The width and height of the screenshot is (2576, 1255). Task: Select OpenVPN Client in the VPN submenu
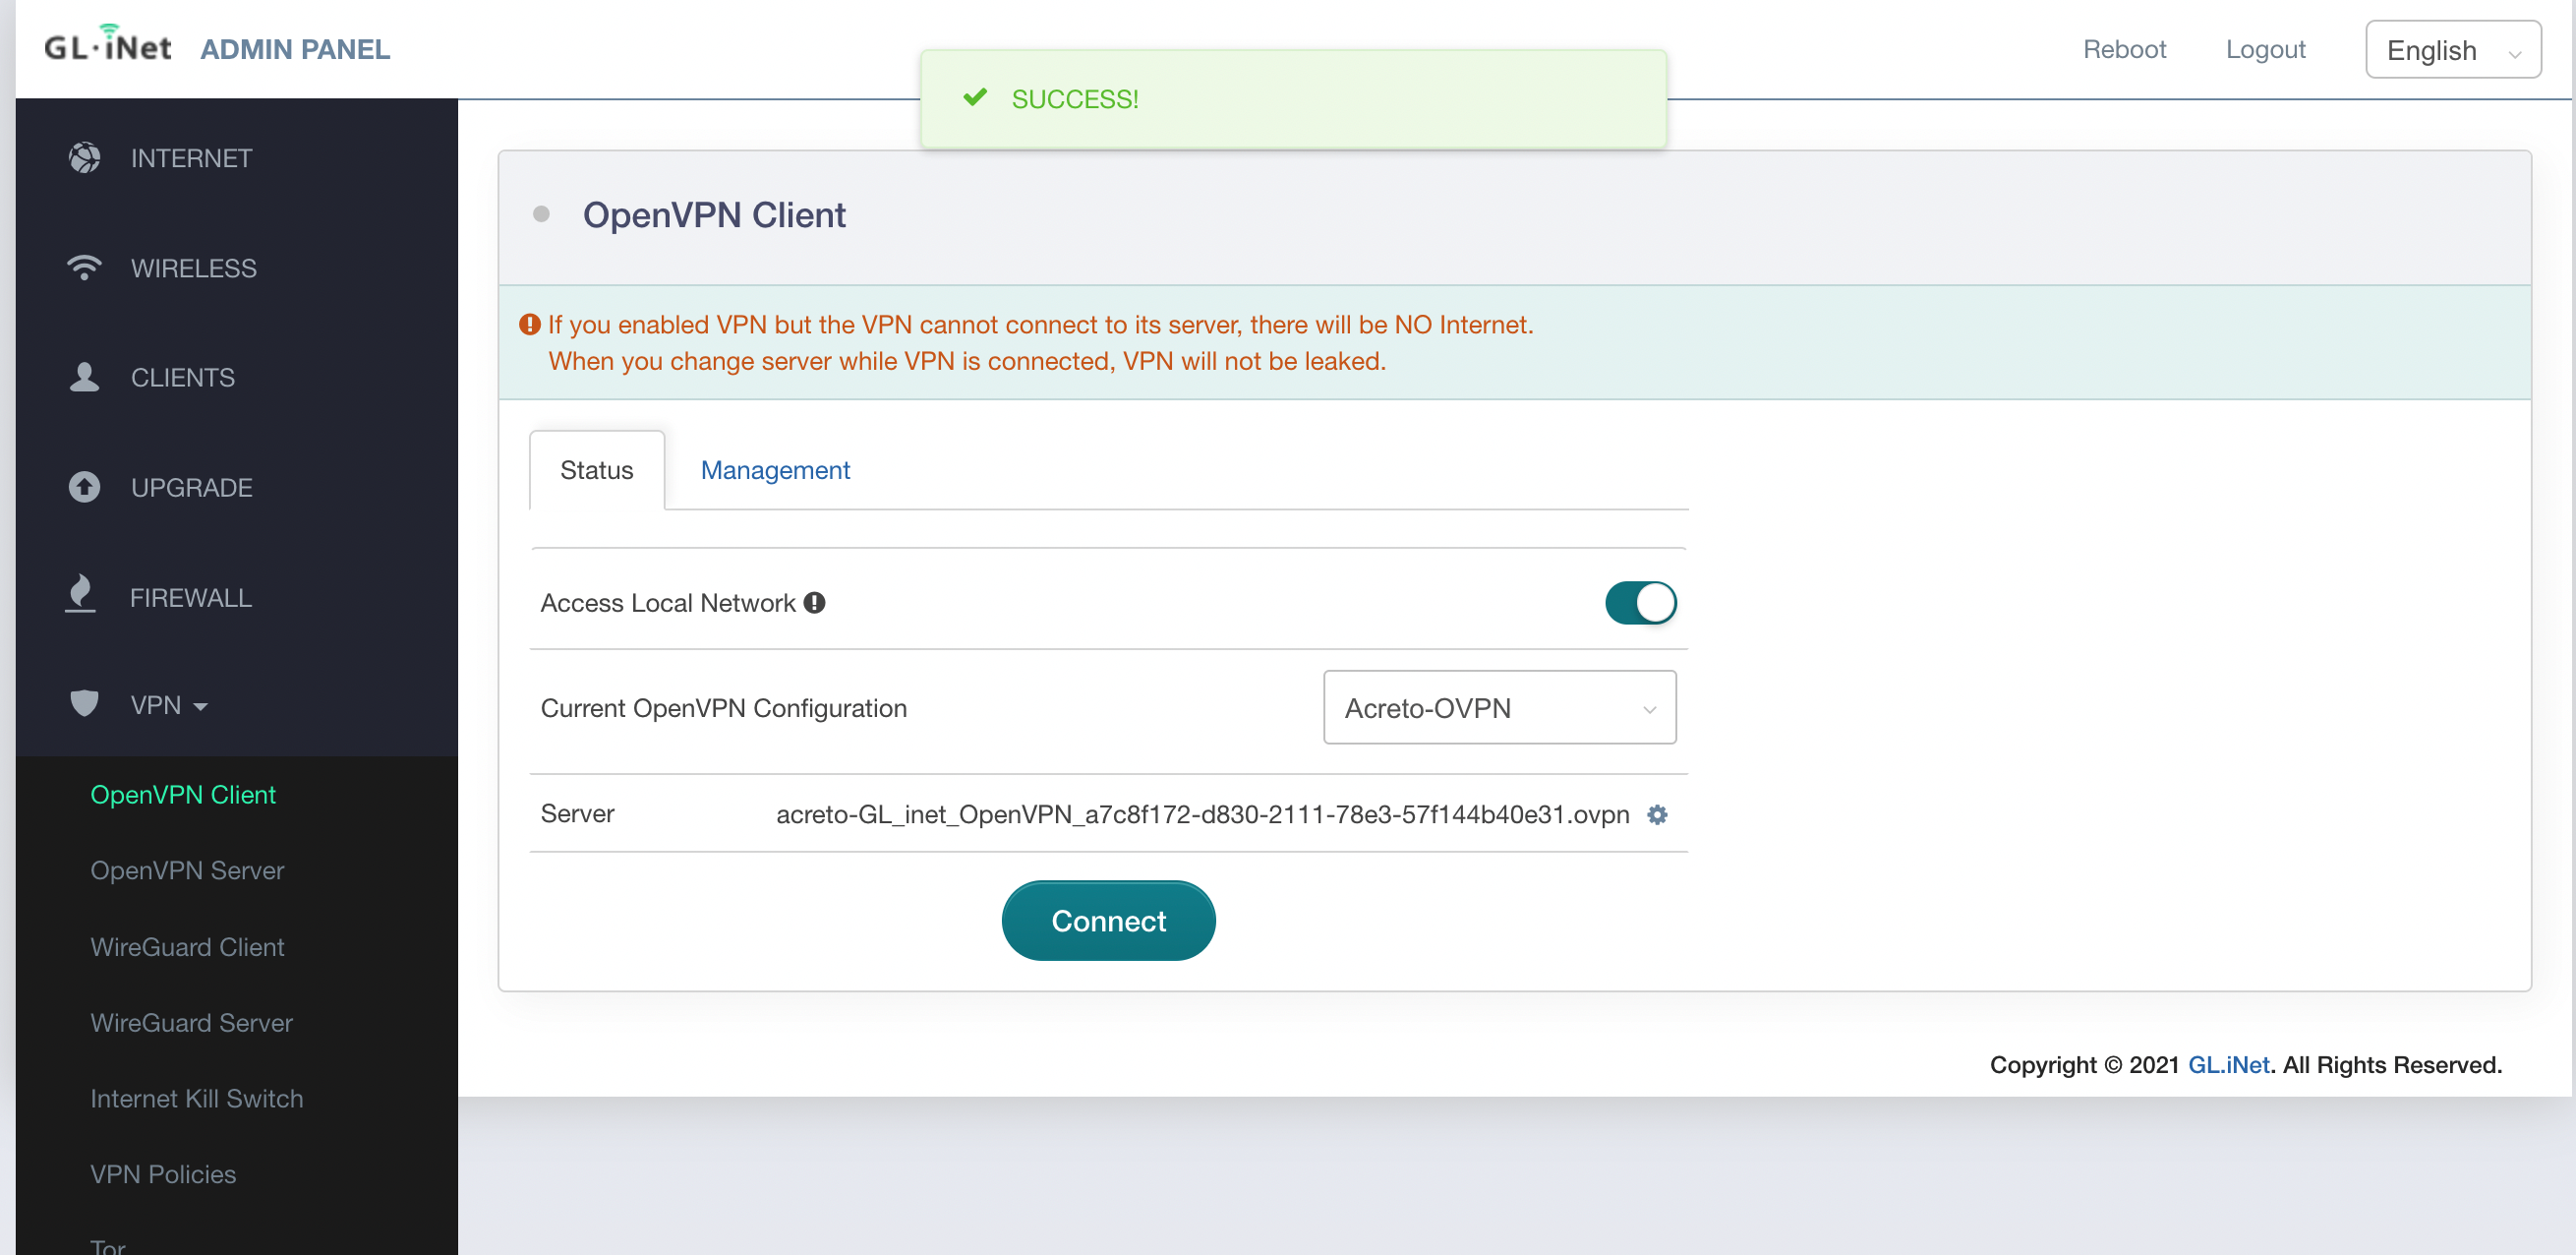pos(183,795)
